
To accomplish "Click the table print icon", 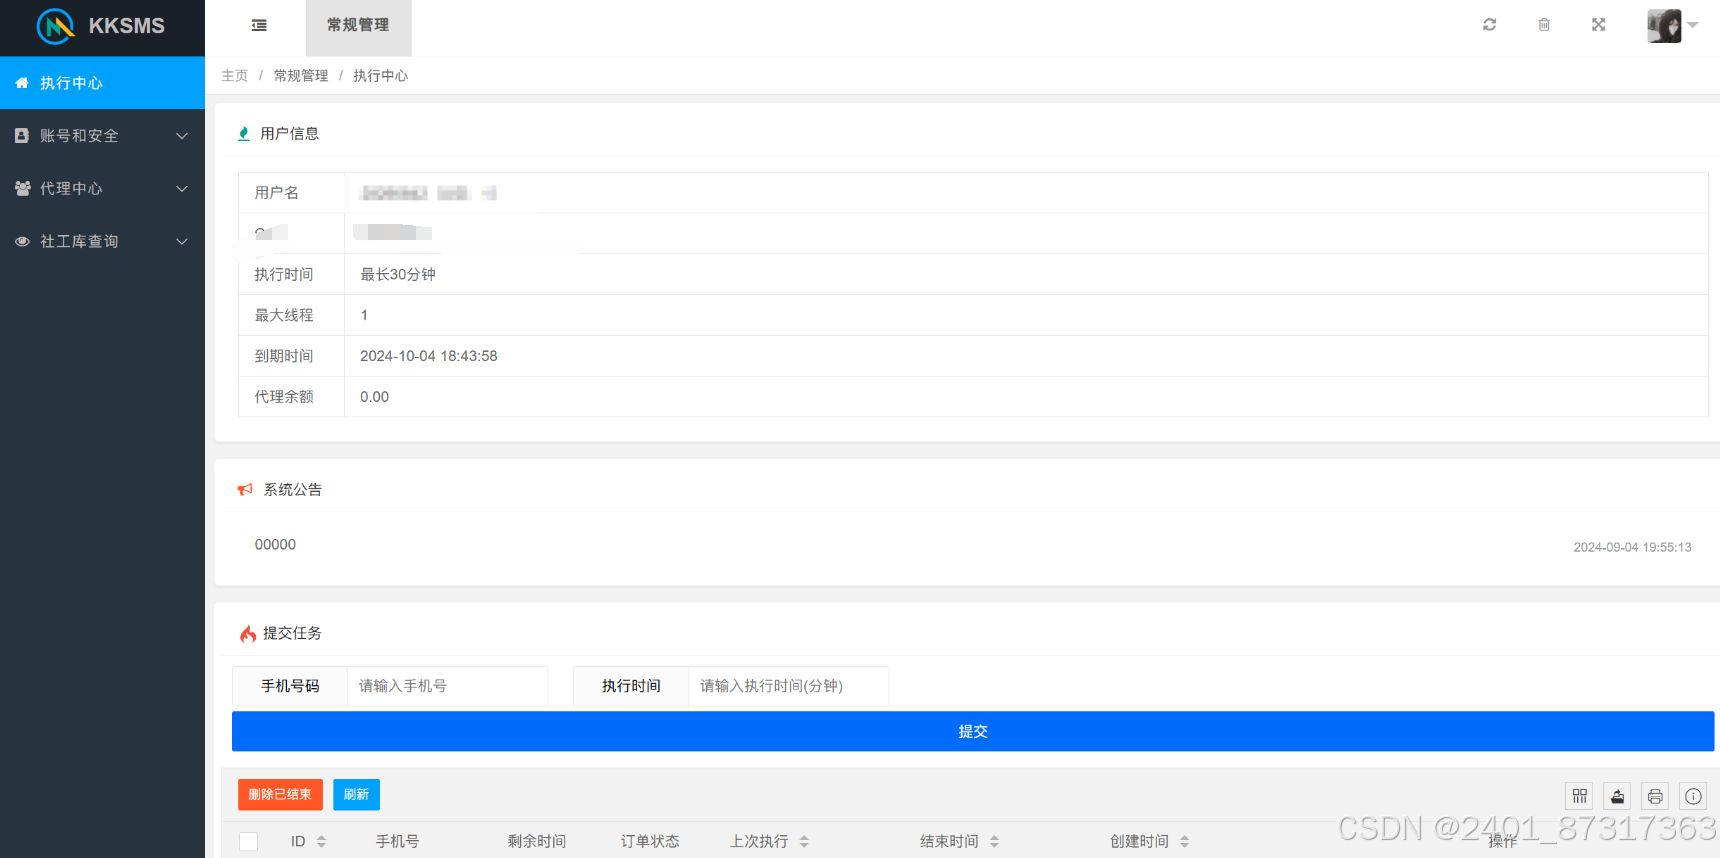I will click(1655, 796).
